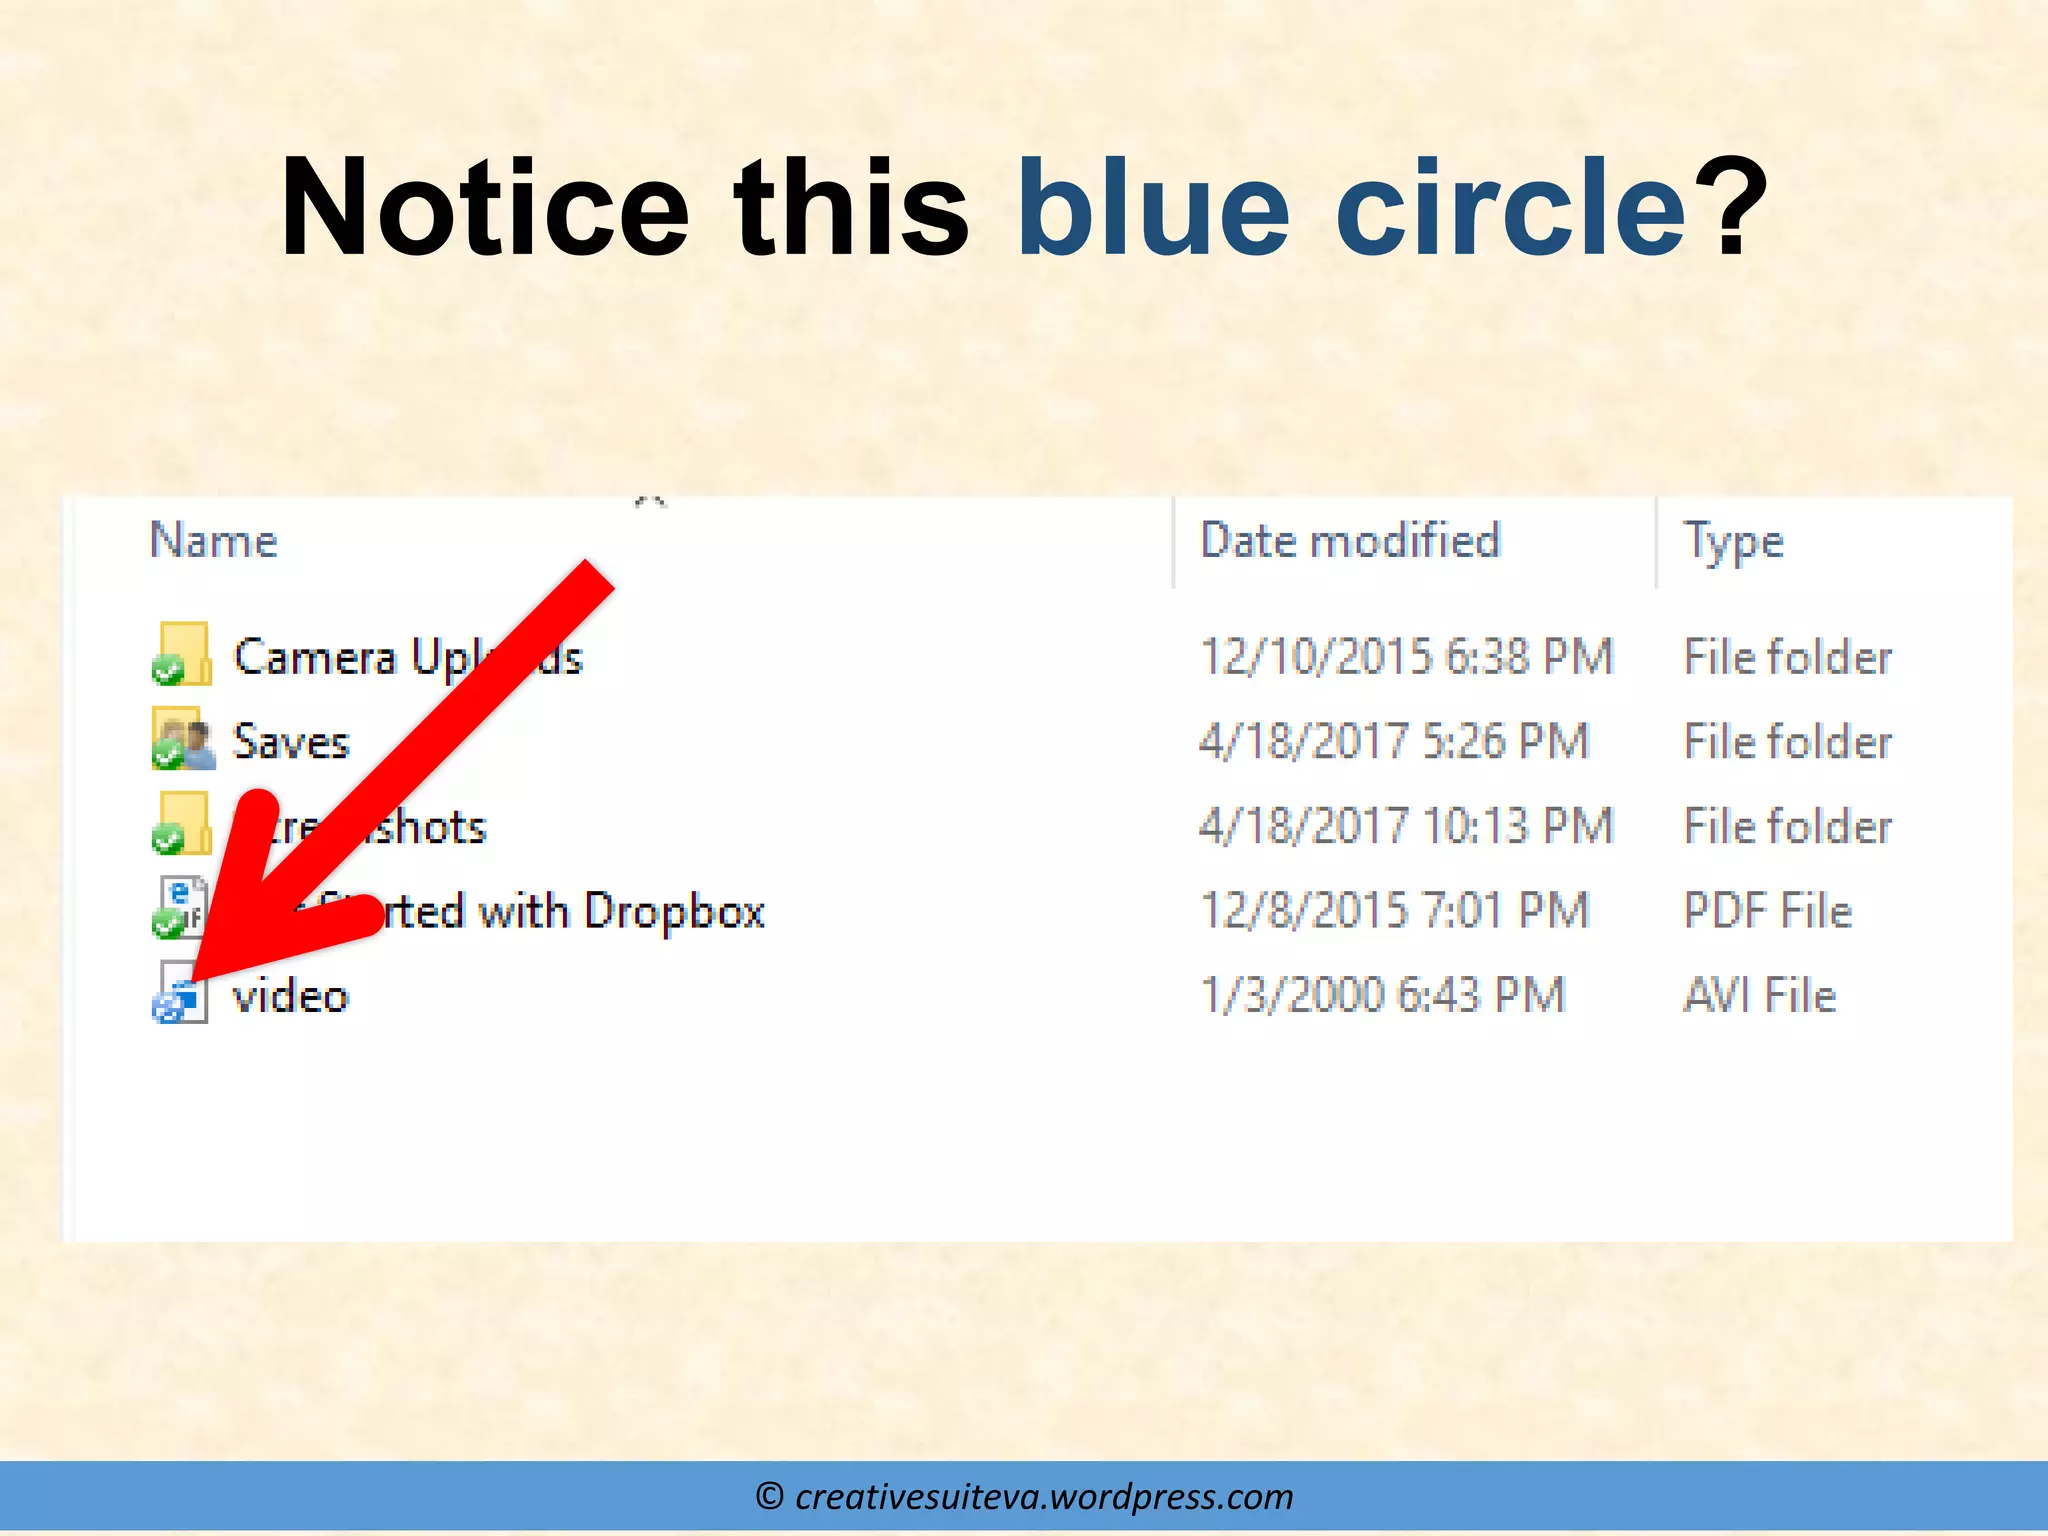Sort files by the Date modified column
This screenshot has width=2048, height=1536.
point(1350,540)
